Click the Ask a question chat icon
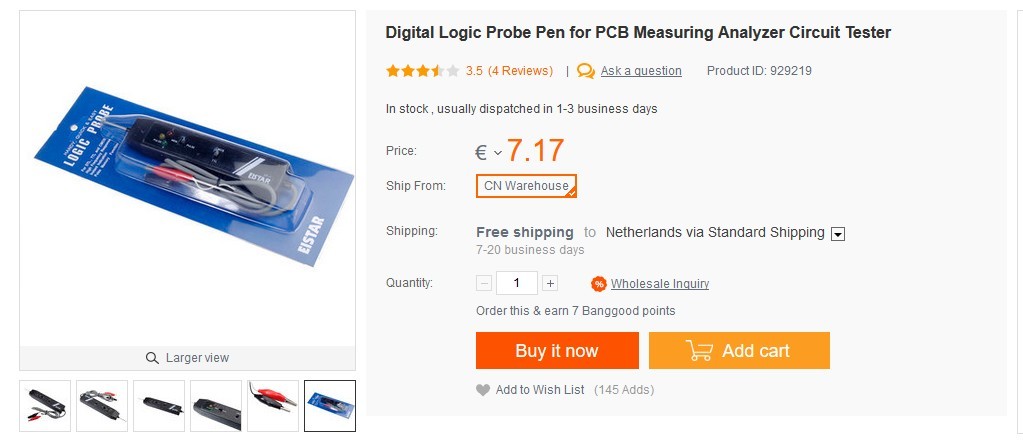The image size is (1023, 440). (x=586, y=71)
